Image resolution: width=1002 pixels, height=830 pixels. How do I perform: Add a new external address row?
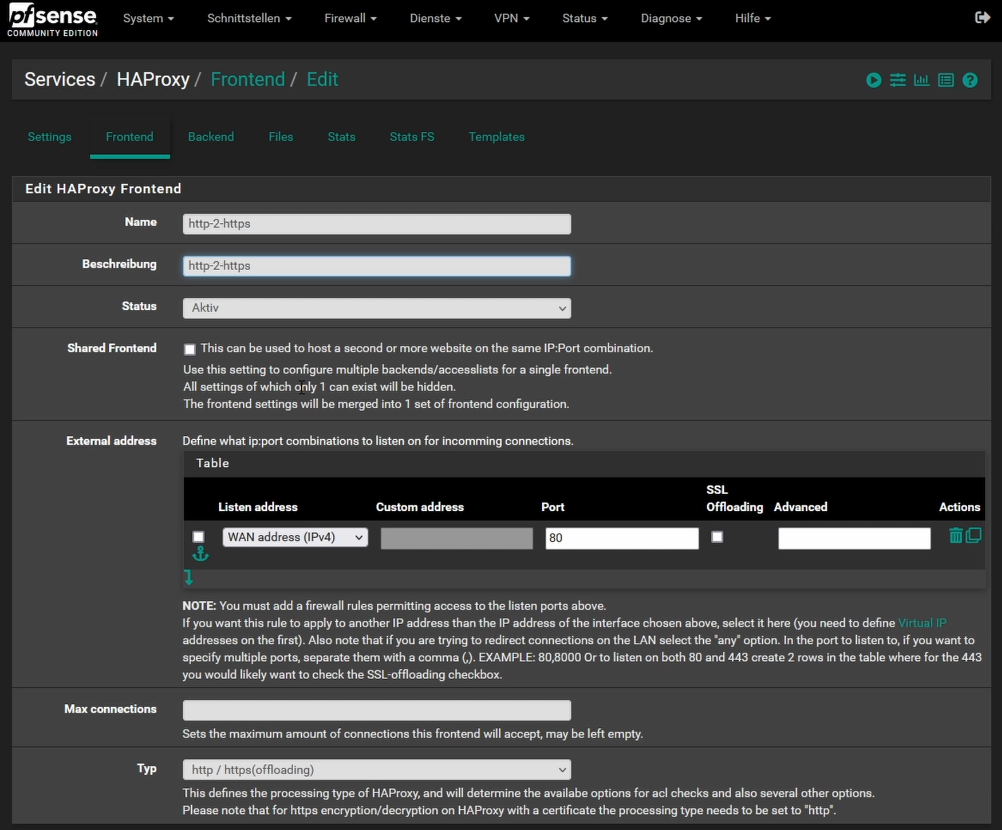point(189,578)
